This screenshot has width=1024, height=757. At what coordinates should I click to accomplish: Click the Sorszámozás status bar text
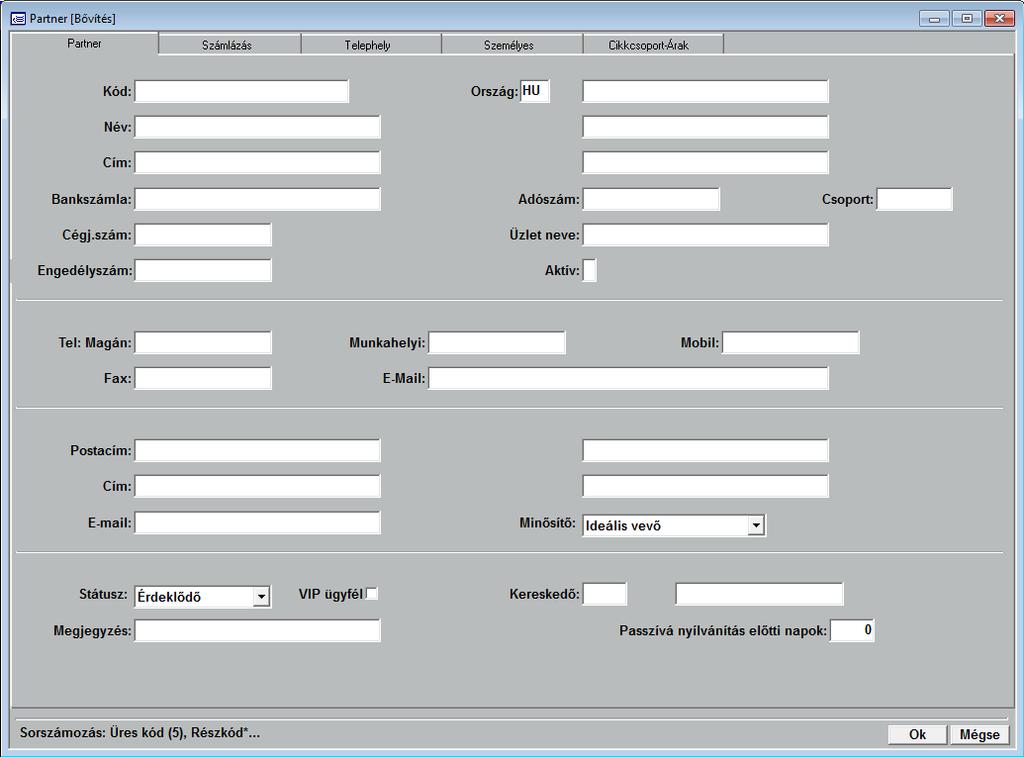click(x=140, y=733)
